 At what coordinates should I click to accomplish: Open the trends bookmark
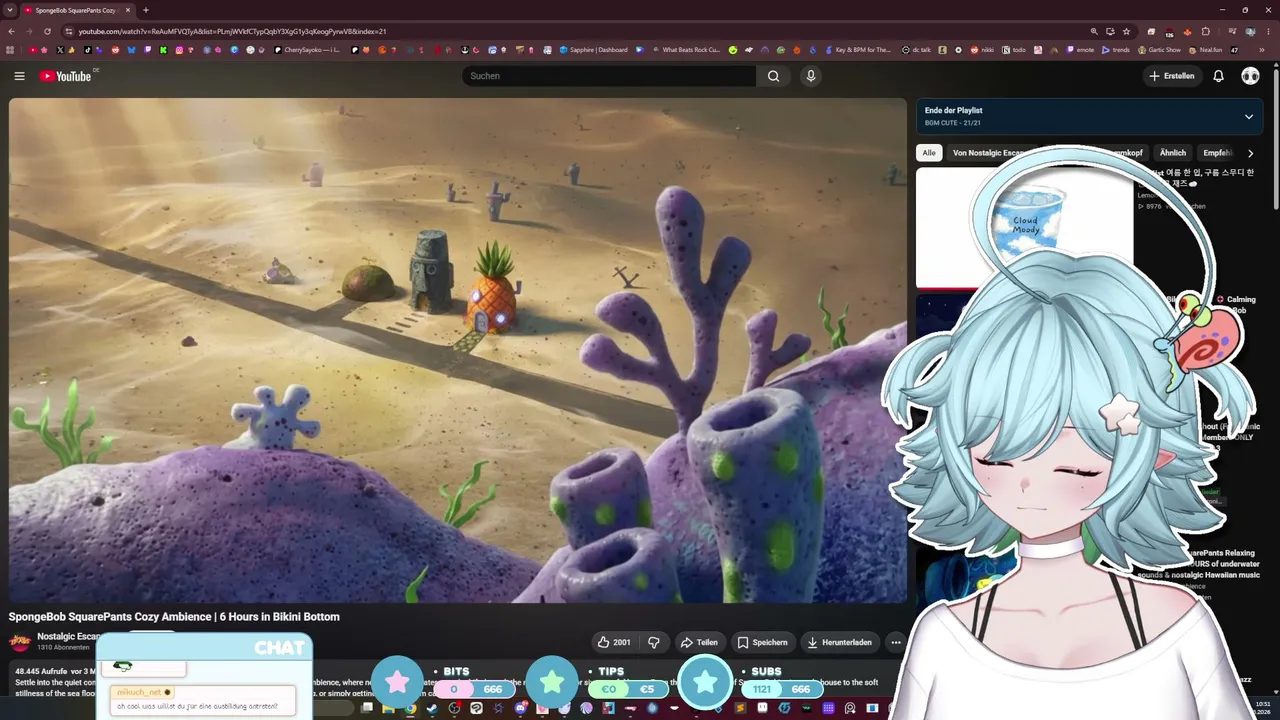click(x=1116, y=50)
